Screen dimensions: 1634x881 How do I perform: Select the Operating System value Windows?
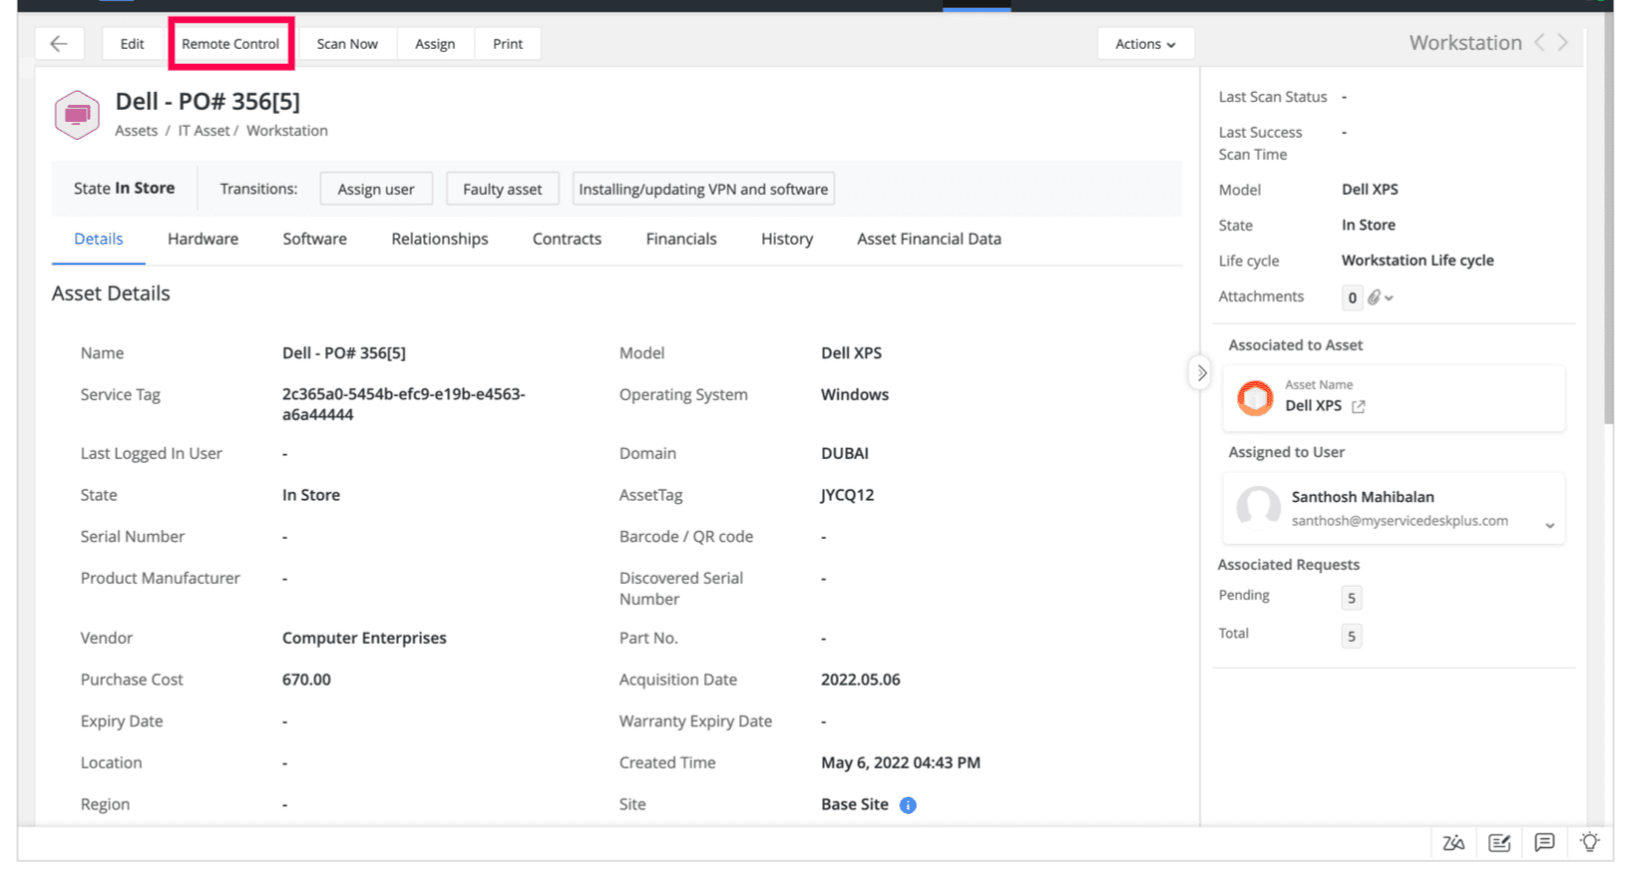click(855, 395)
